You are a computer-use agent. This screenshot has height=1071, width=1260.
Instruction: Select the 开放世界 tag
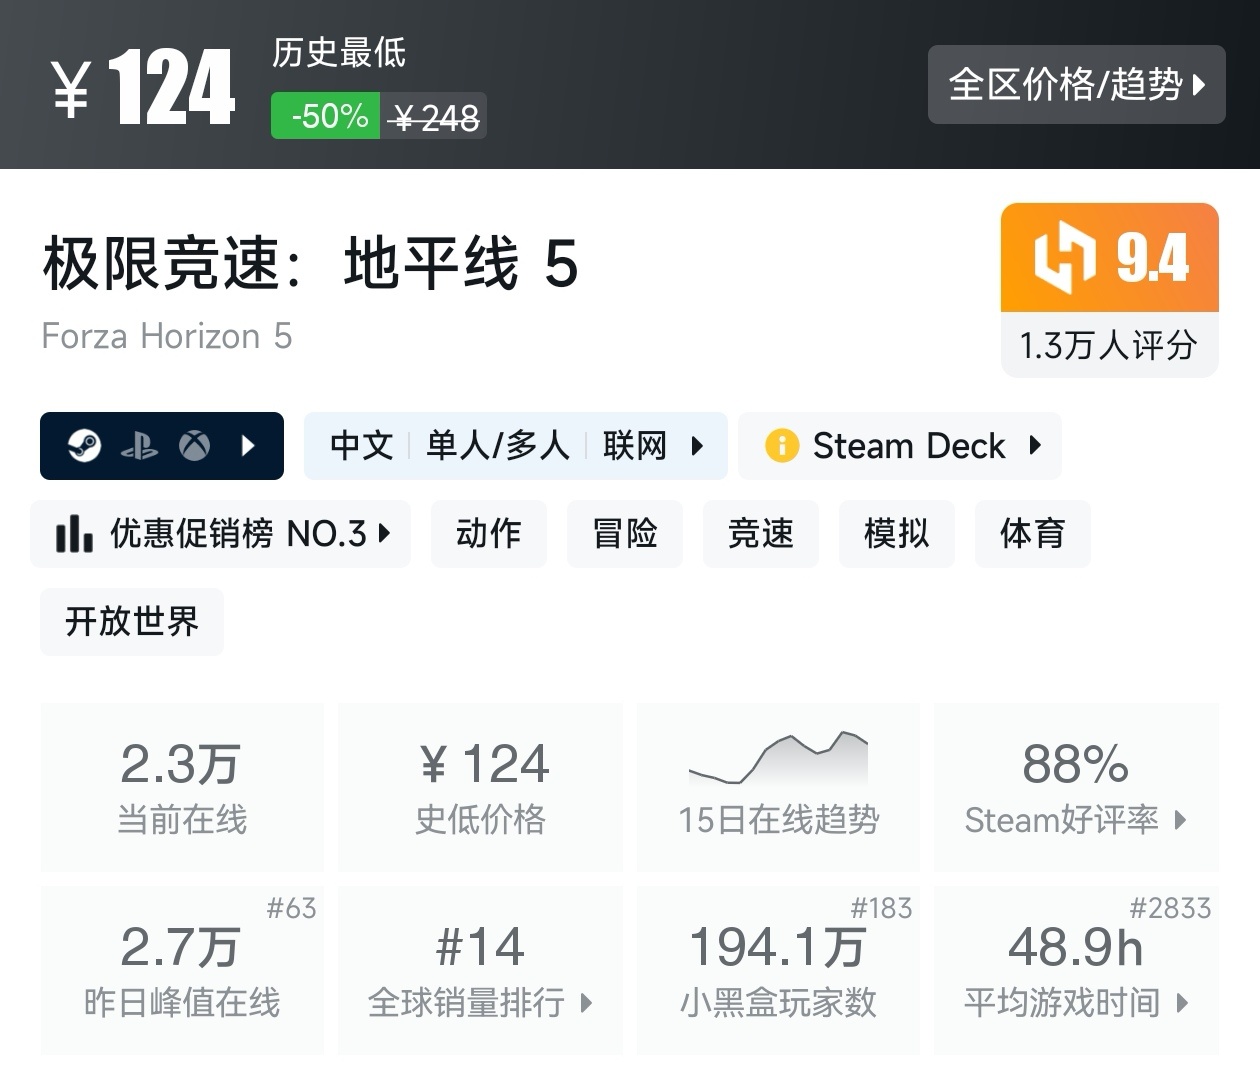coord(132,622)
